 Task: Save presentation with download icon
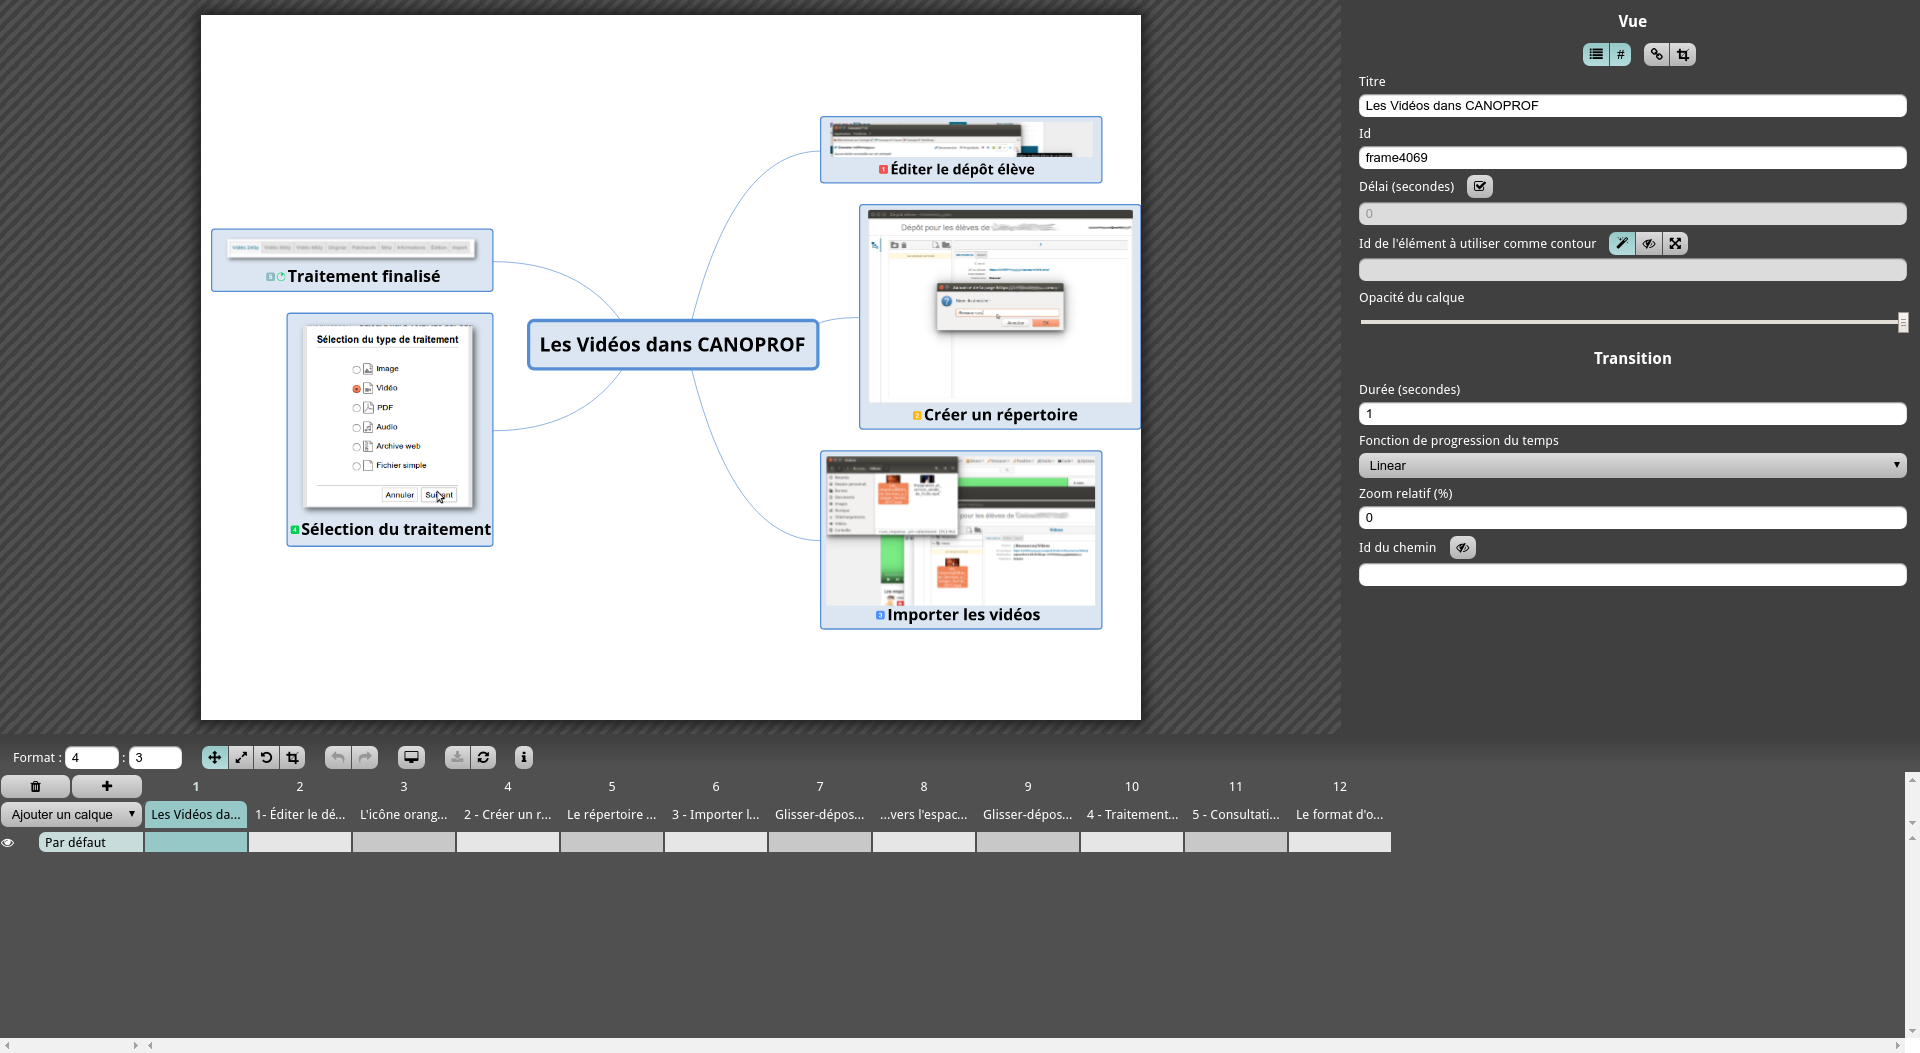click(x=457, y=757)
